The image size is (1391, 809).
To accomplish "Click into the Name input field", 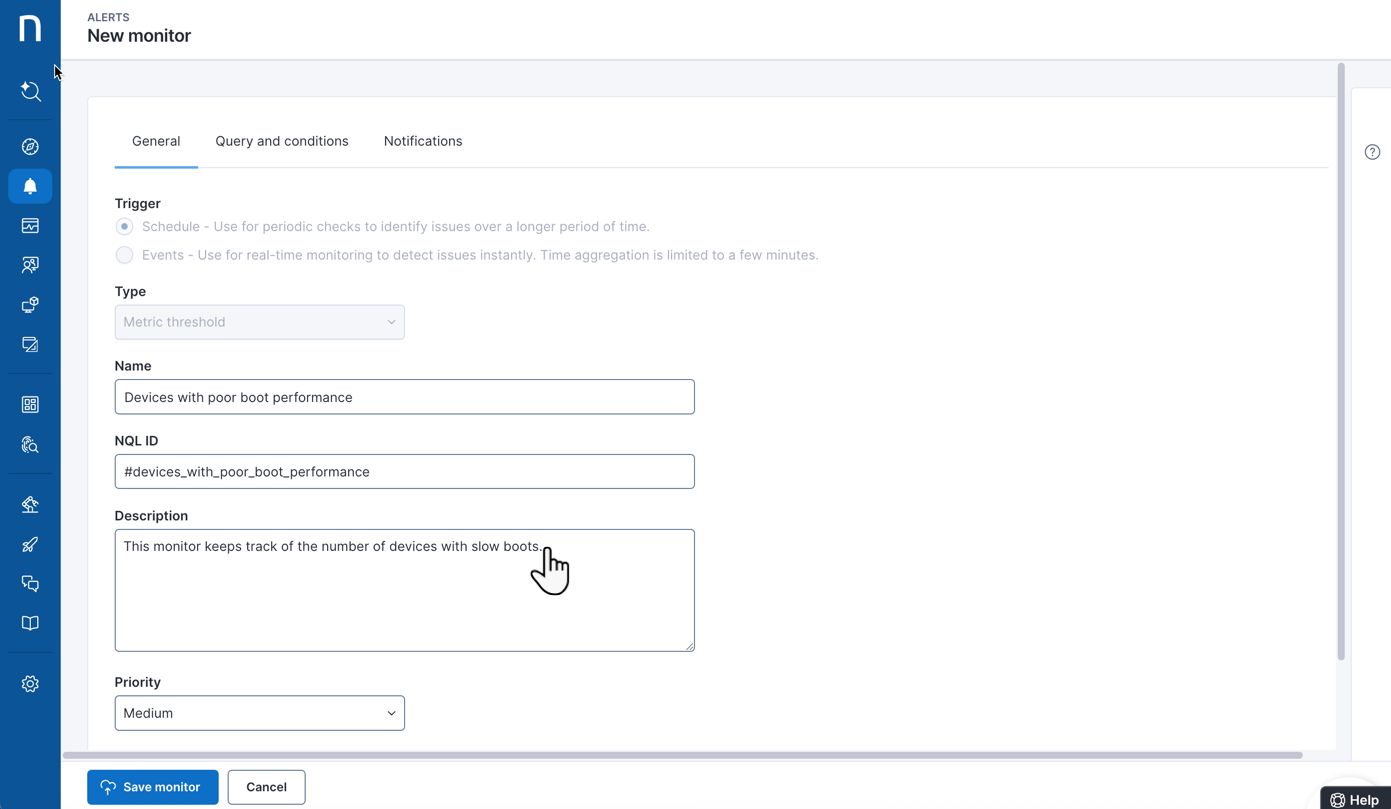I will tap(404, 397).
